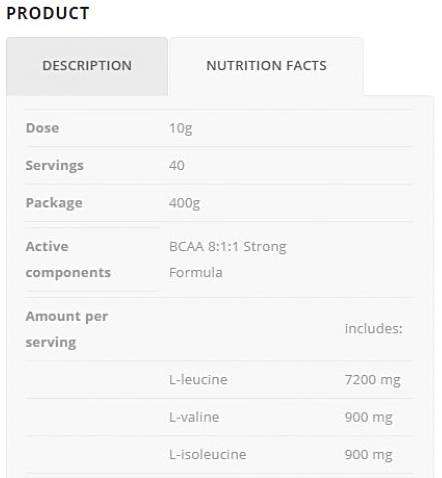The width and height of the screenshot is (442, 478).
Task: Select the Active components label
Action: point(68,259)
